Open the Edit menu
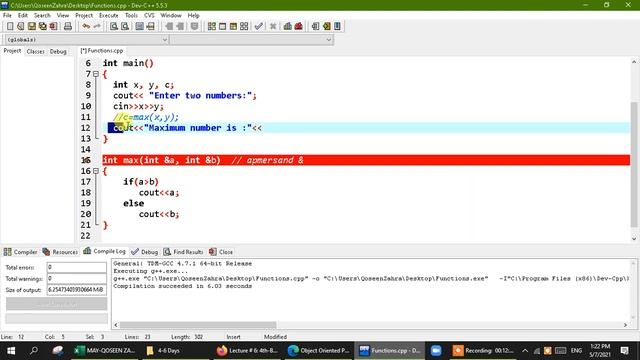Viewport: 640px width, 360px height. (x=23, y=16)
